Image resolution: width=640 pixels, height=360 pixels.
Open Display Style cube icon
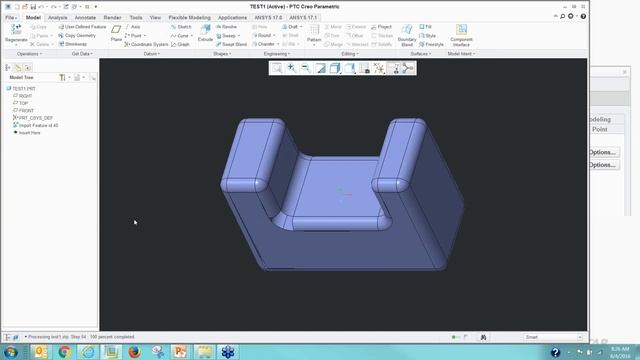pyautogui.click(x=335, y=68)
